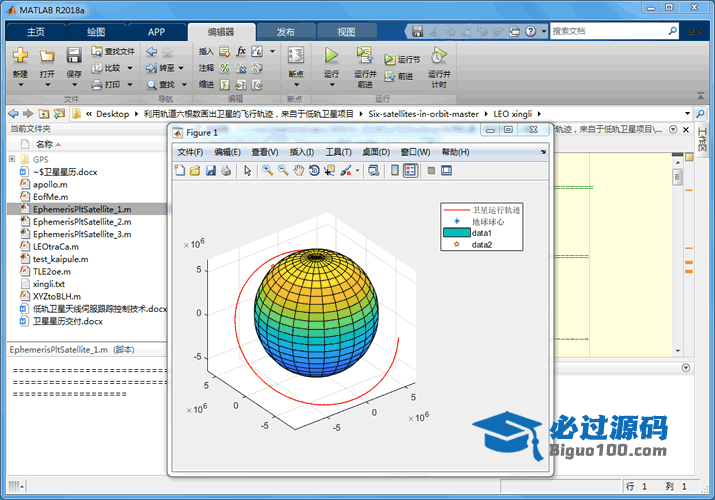Click the Save figure icon in Figure 1

click(210, 170)
